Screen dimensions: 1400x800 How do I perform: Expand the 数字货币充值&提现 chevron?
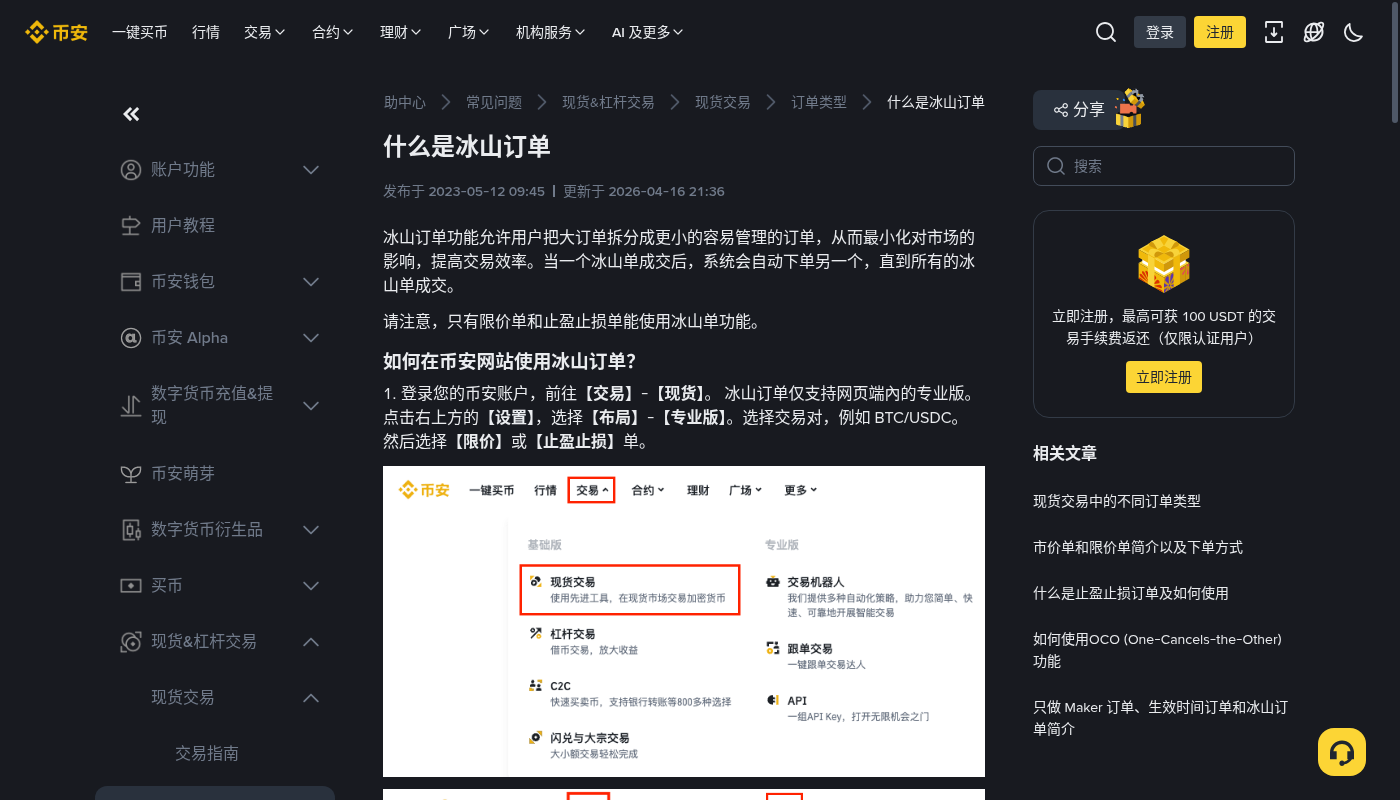311,406
